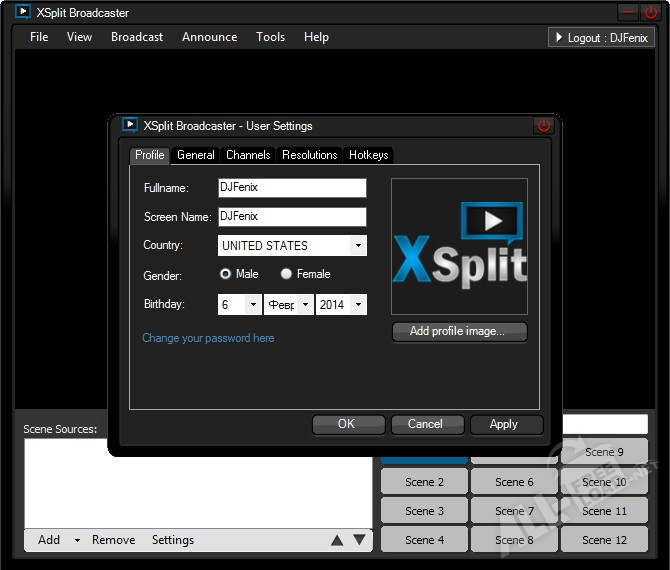This screenshot has height=570, width=670.
Task: Expand the birthday day dropdown
Action: click(252, 305)
